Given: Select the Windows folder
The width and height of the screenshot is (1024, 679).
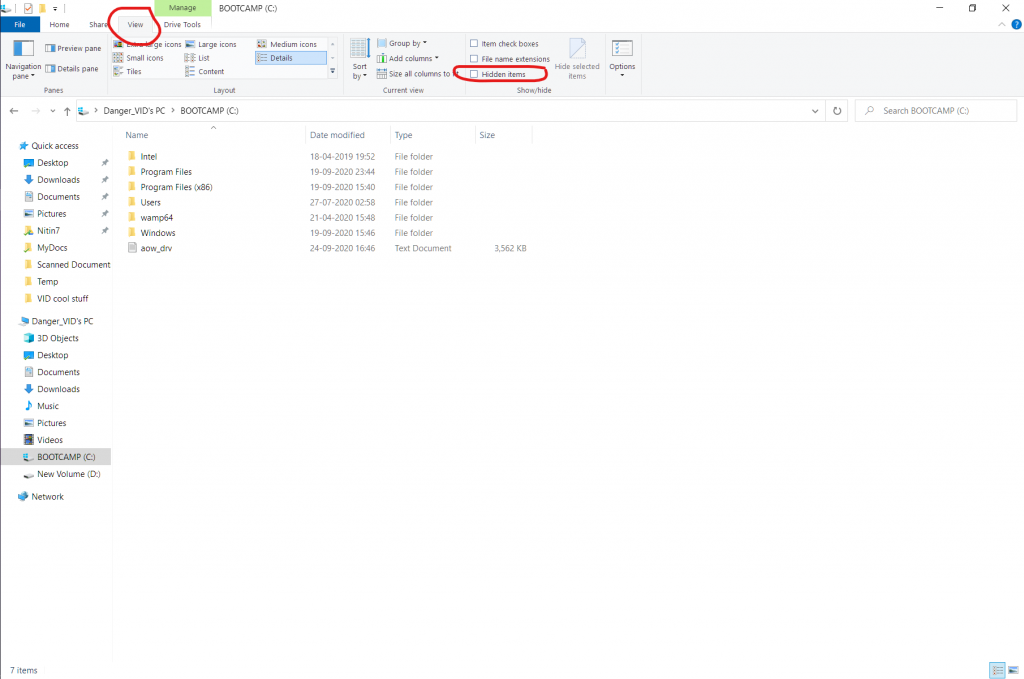Looking at the screenshot, I should (157, 233).
